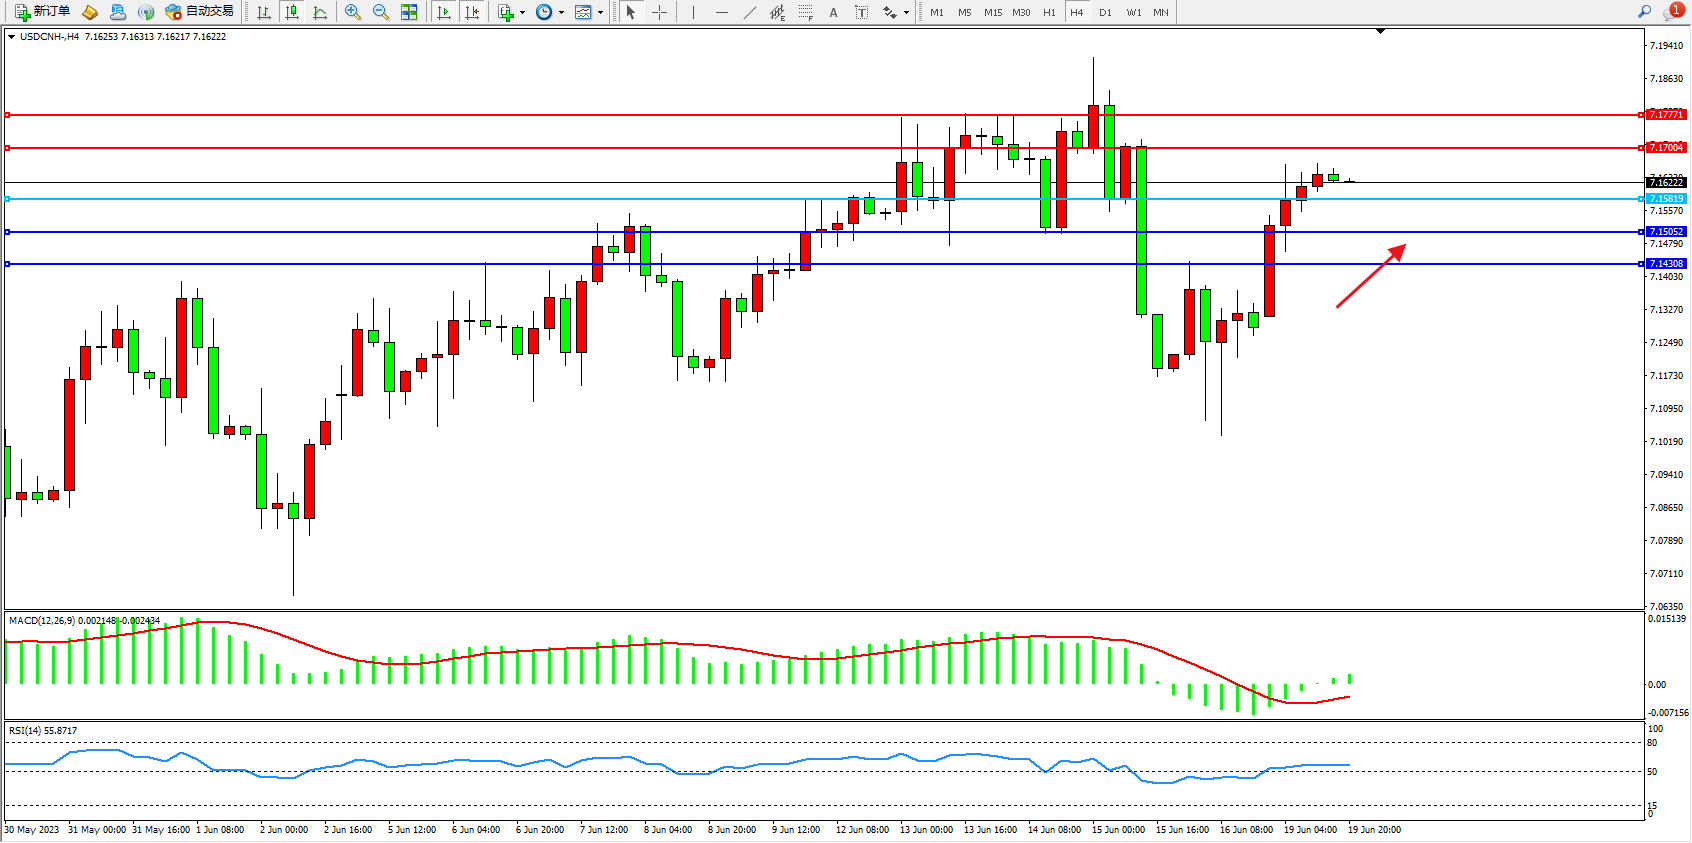Tile chart windows icon

(x=409, y=12)
